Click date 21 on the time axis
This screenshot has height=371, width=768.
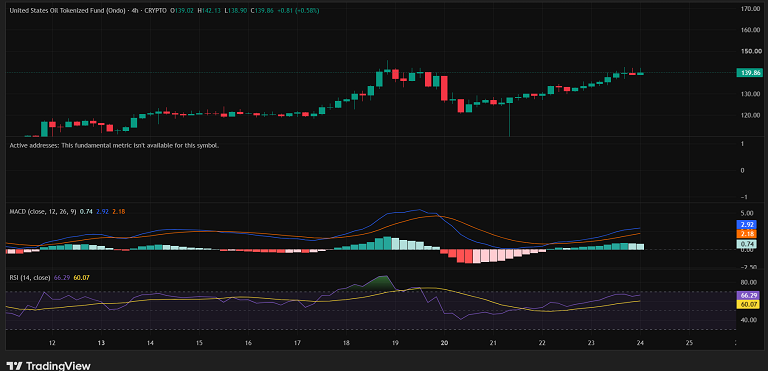pos(493,343)
